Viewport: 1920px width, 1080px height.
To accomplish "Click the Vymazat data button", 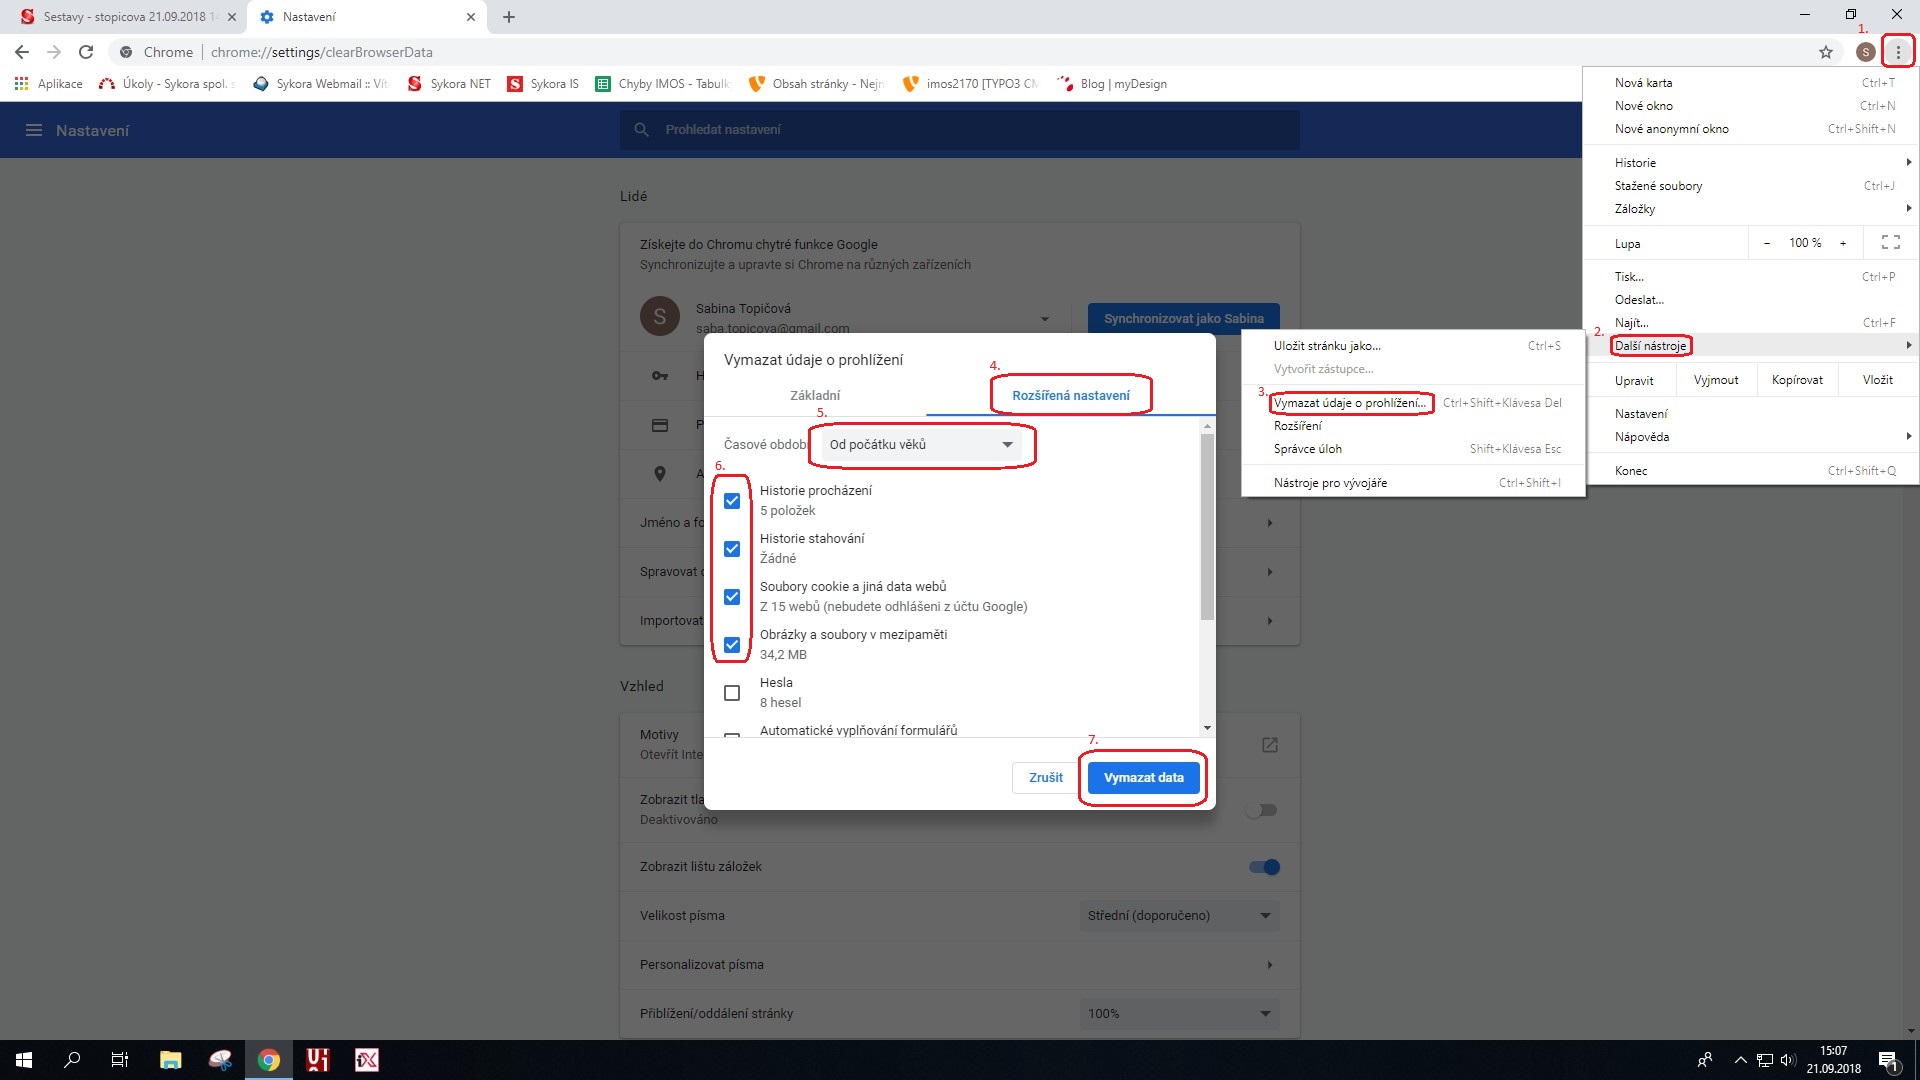I will 1142,777.
